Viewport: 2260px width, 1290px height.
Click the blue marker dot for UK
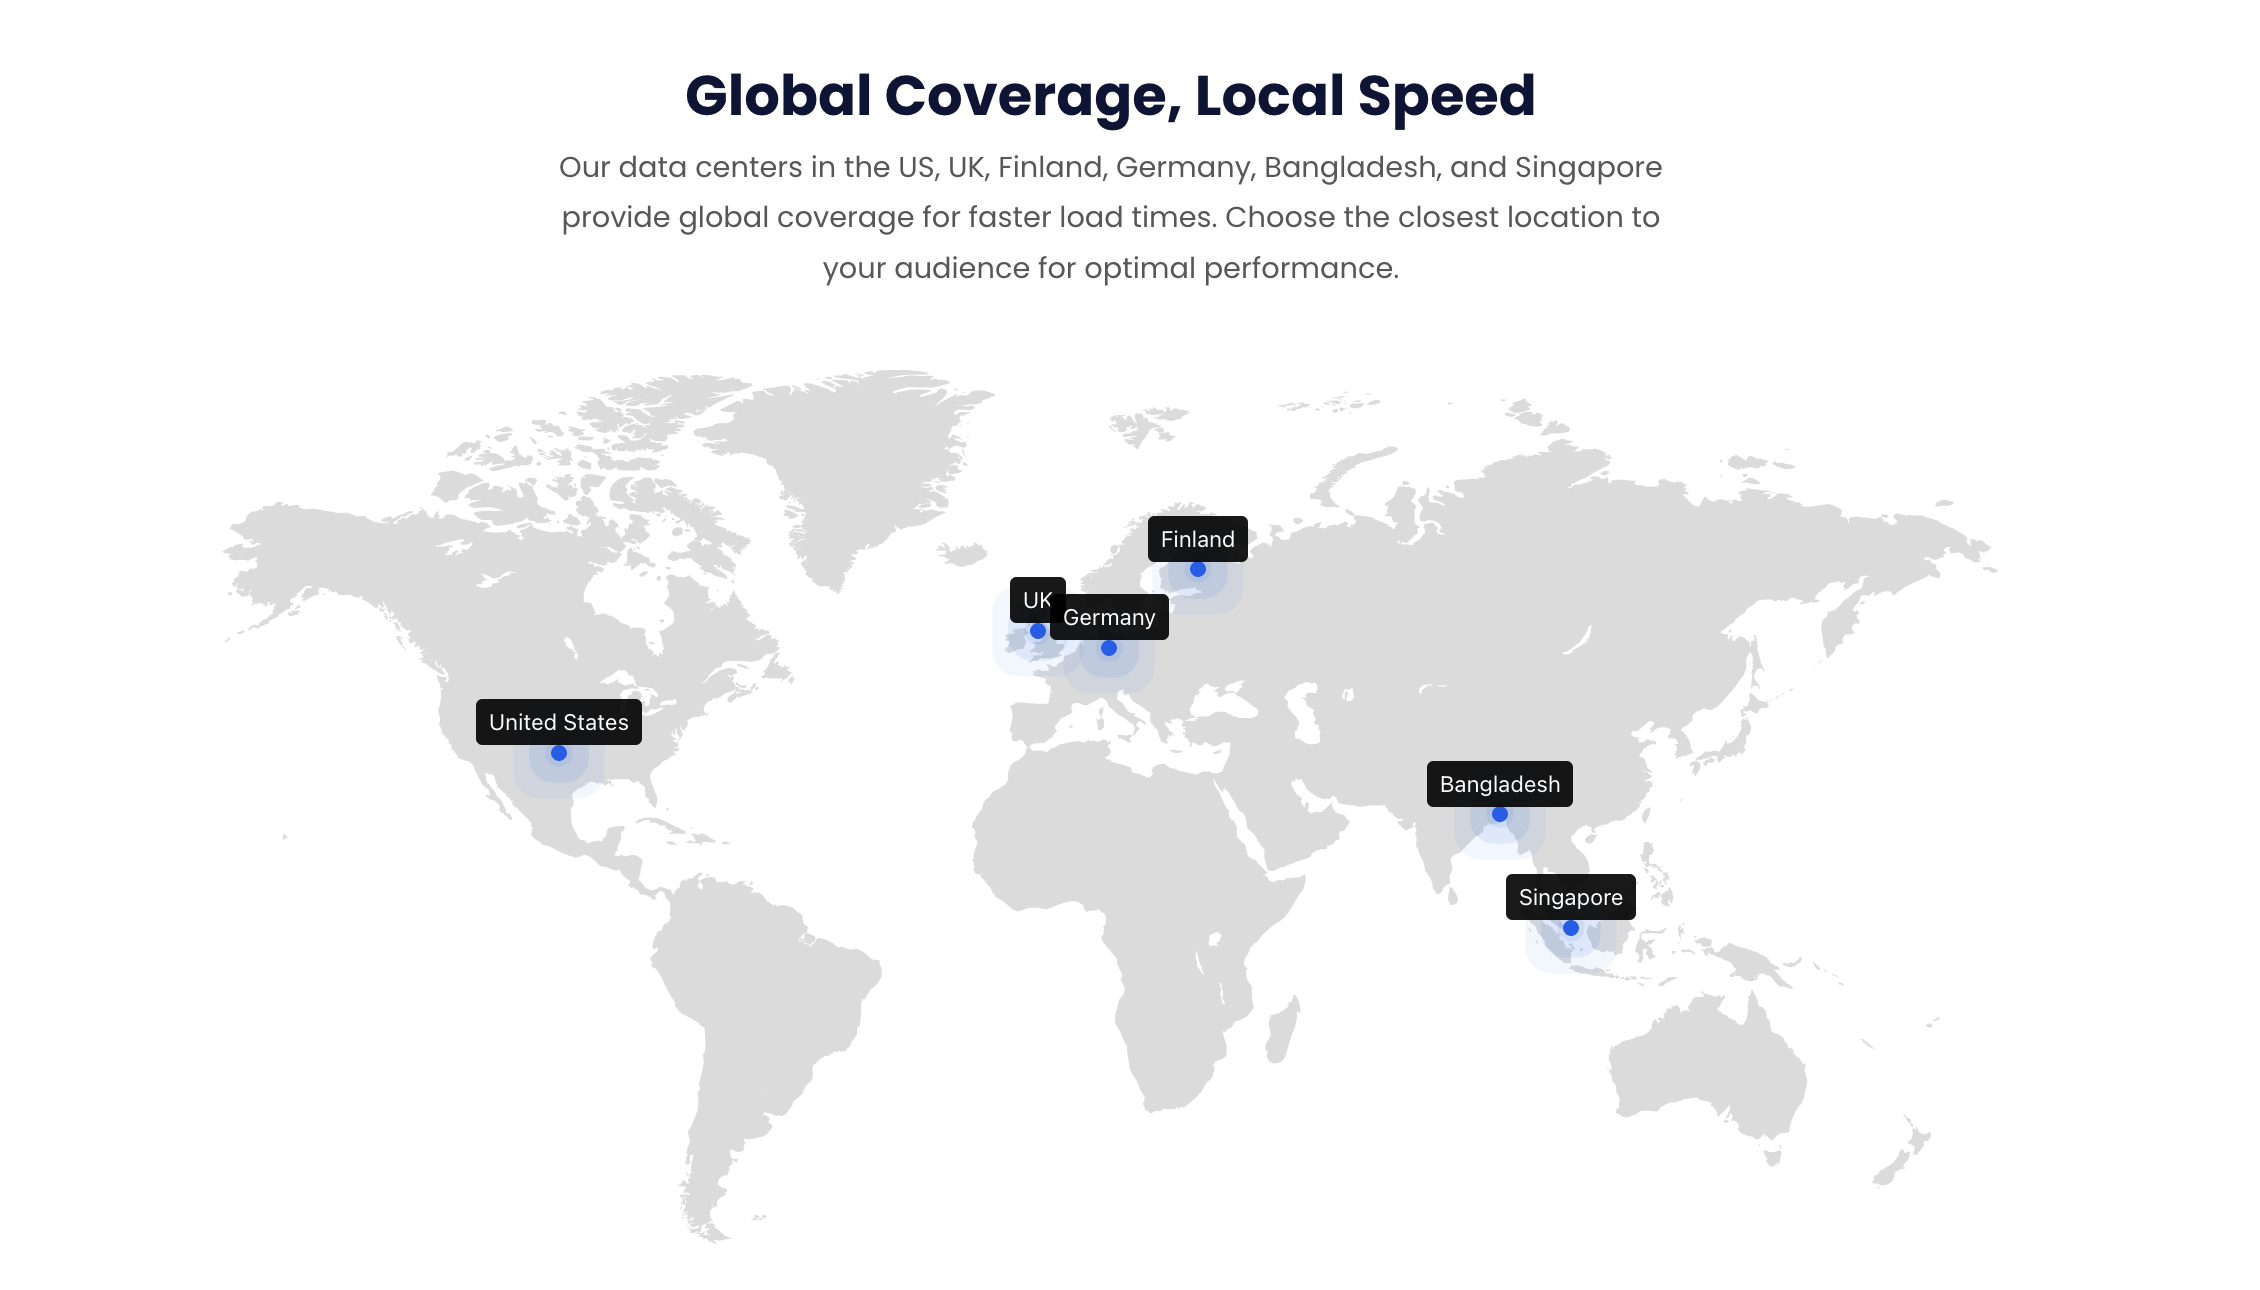[x=1038, y=631]
